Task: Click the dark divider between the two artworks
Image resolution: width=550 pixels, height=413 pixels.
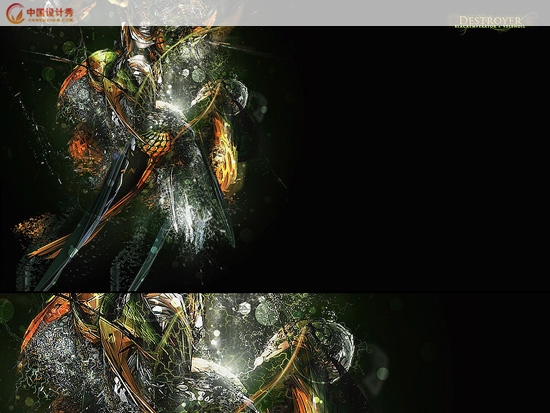Action: (x=275, y=291)
